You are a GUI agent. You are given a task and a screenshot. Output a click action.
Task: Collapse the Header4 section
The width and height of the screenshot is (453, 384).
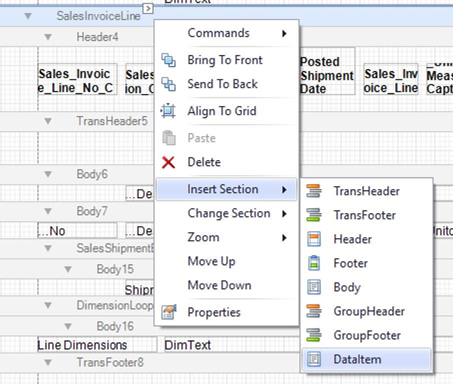click(48, 37)
